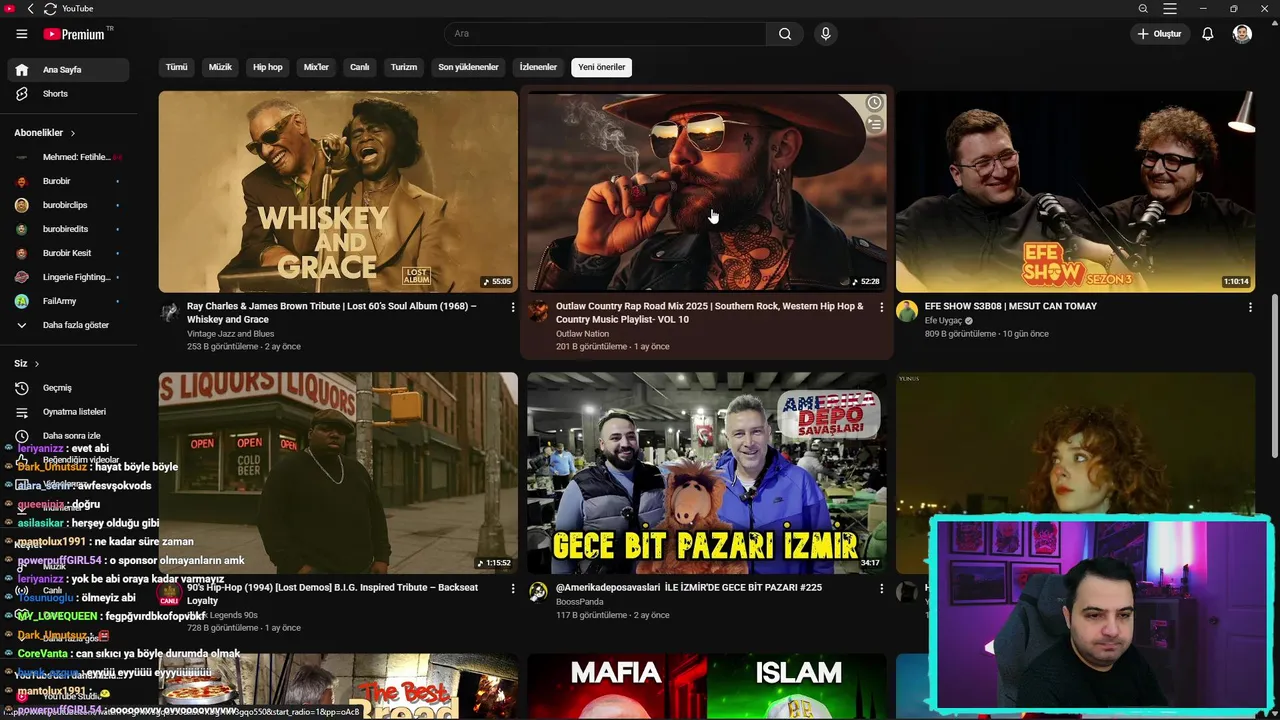Open the Whiskey and Grace video thumbnail
This screenshot has width=1280, height=720.
pos(338,192)
